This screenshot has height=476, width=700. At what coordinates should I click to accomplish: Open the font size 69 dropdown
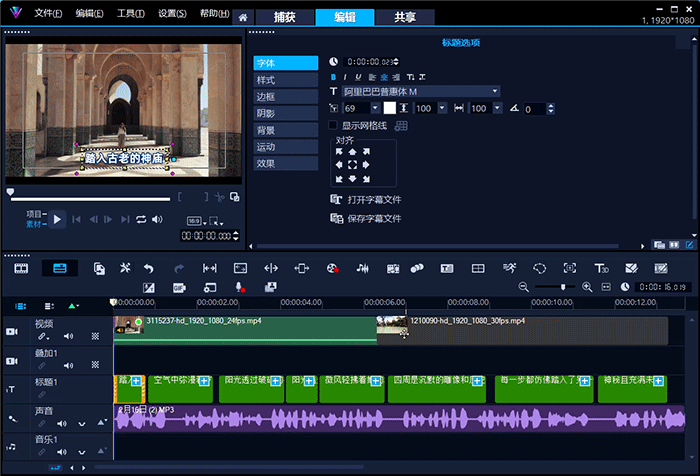coord(375,108)
